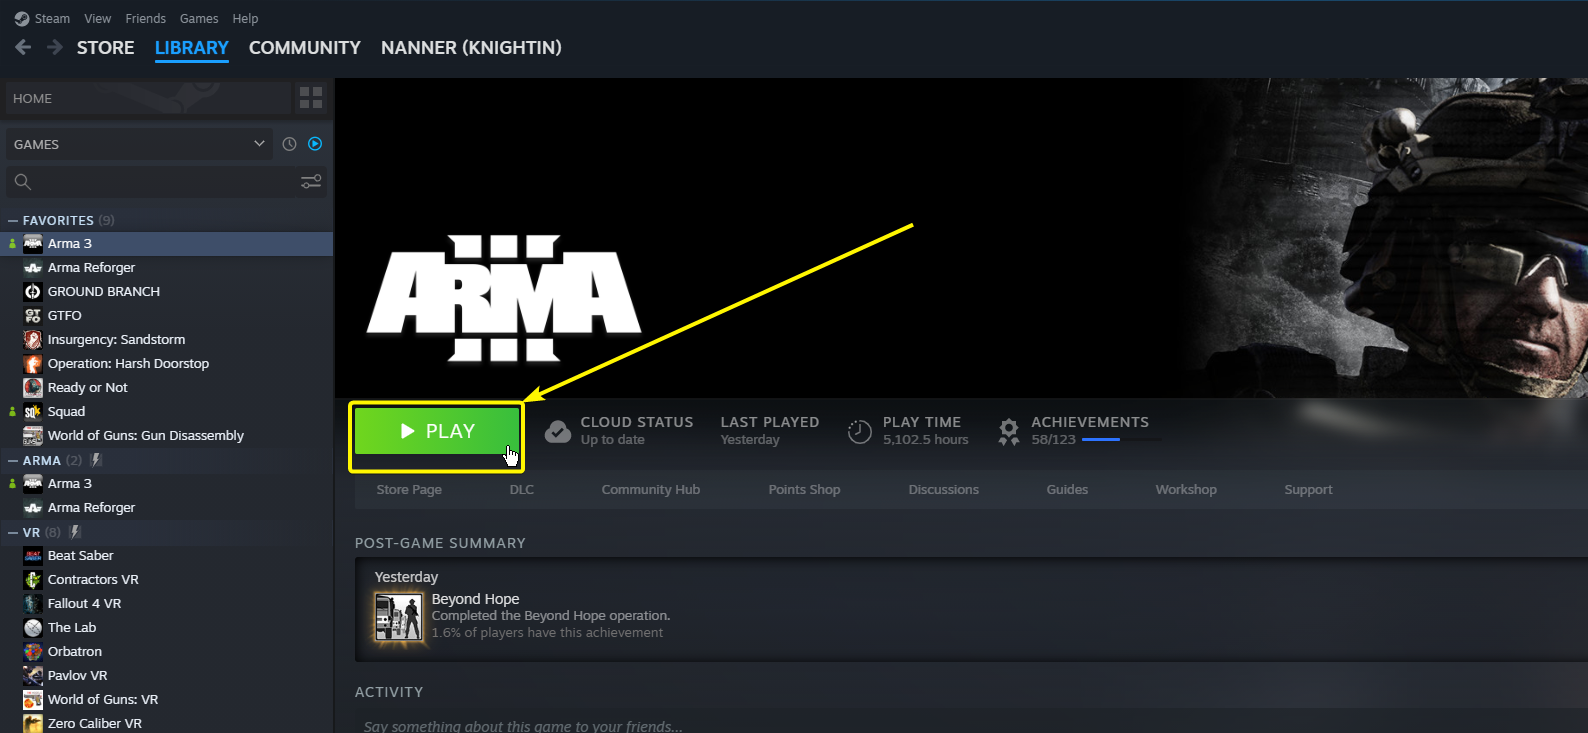Viewport: 1588px width, 733px height.
Task: Open the Support link
Action: pyautogui.click(x=1308, y=490)
